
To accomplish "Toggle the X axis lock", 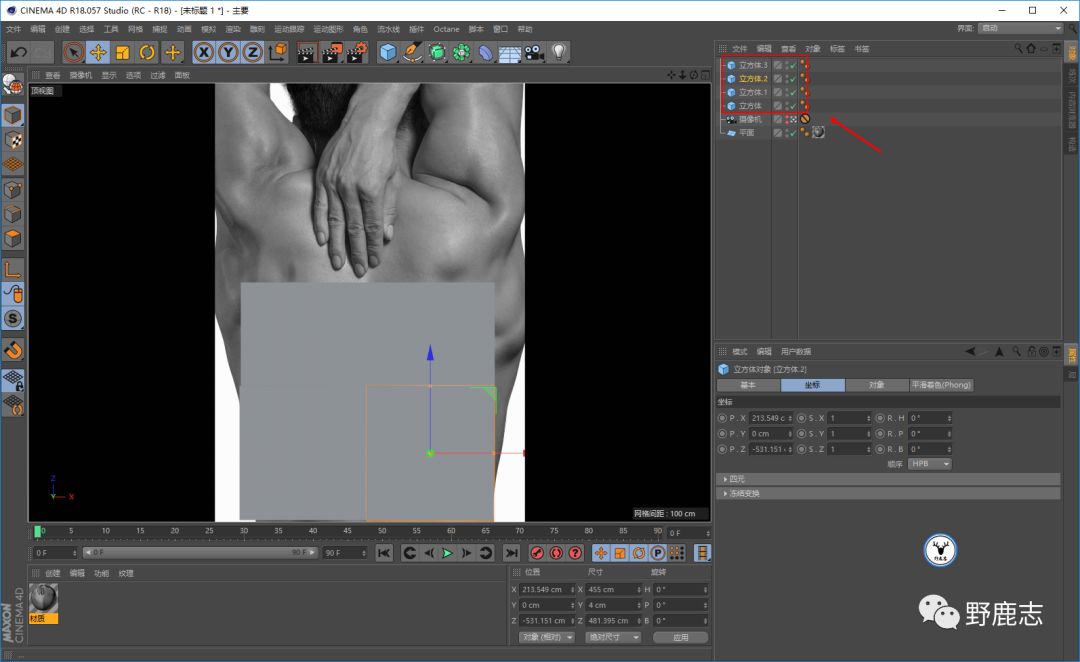I will (204, 52).
